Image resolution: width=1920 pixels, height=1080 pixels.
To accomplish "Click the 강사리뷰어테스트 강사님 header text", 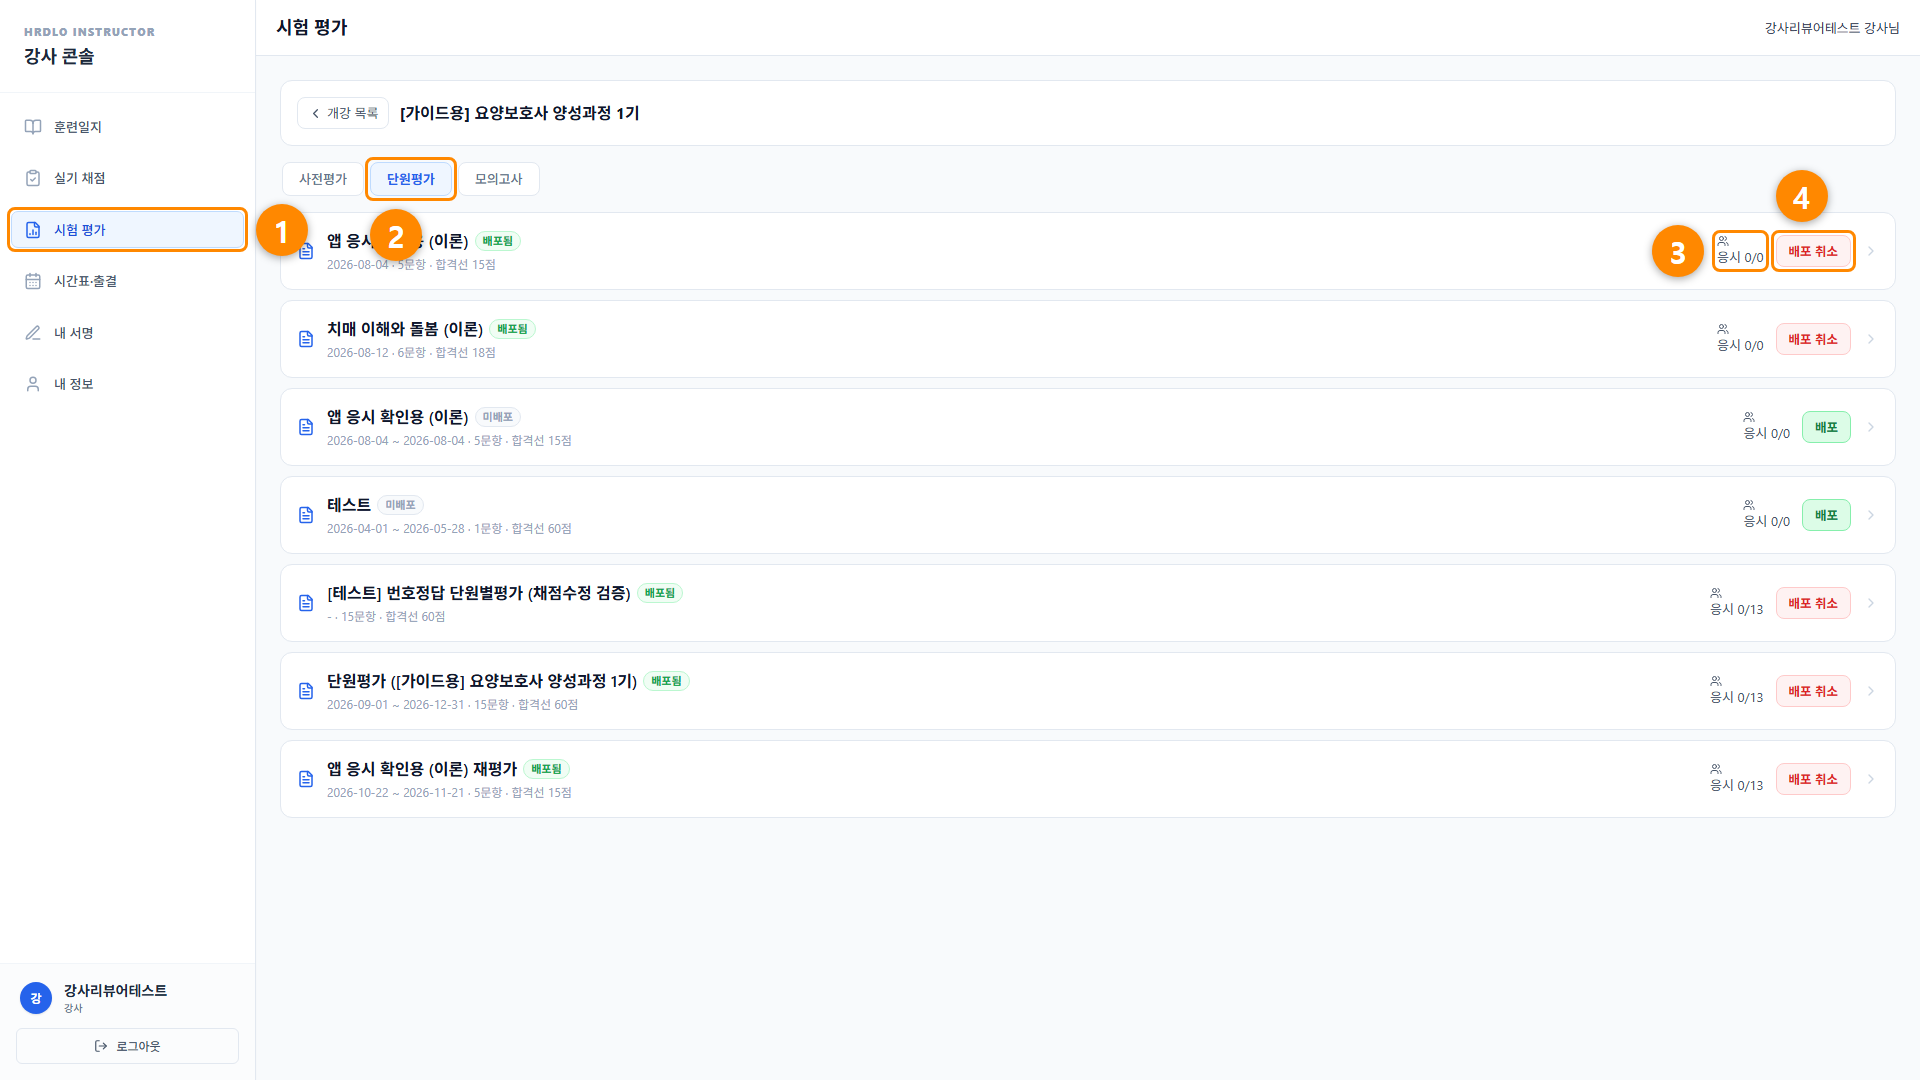I will point(1832,28).
